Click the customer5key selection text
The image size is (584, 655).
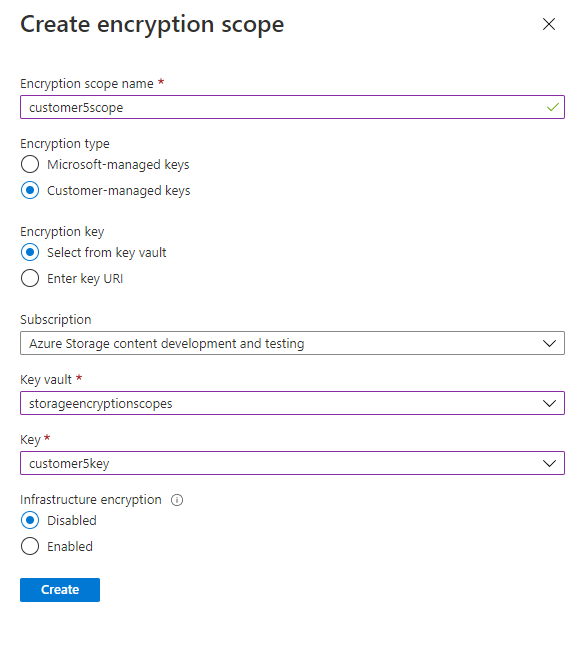tap(69, 464)
